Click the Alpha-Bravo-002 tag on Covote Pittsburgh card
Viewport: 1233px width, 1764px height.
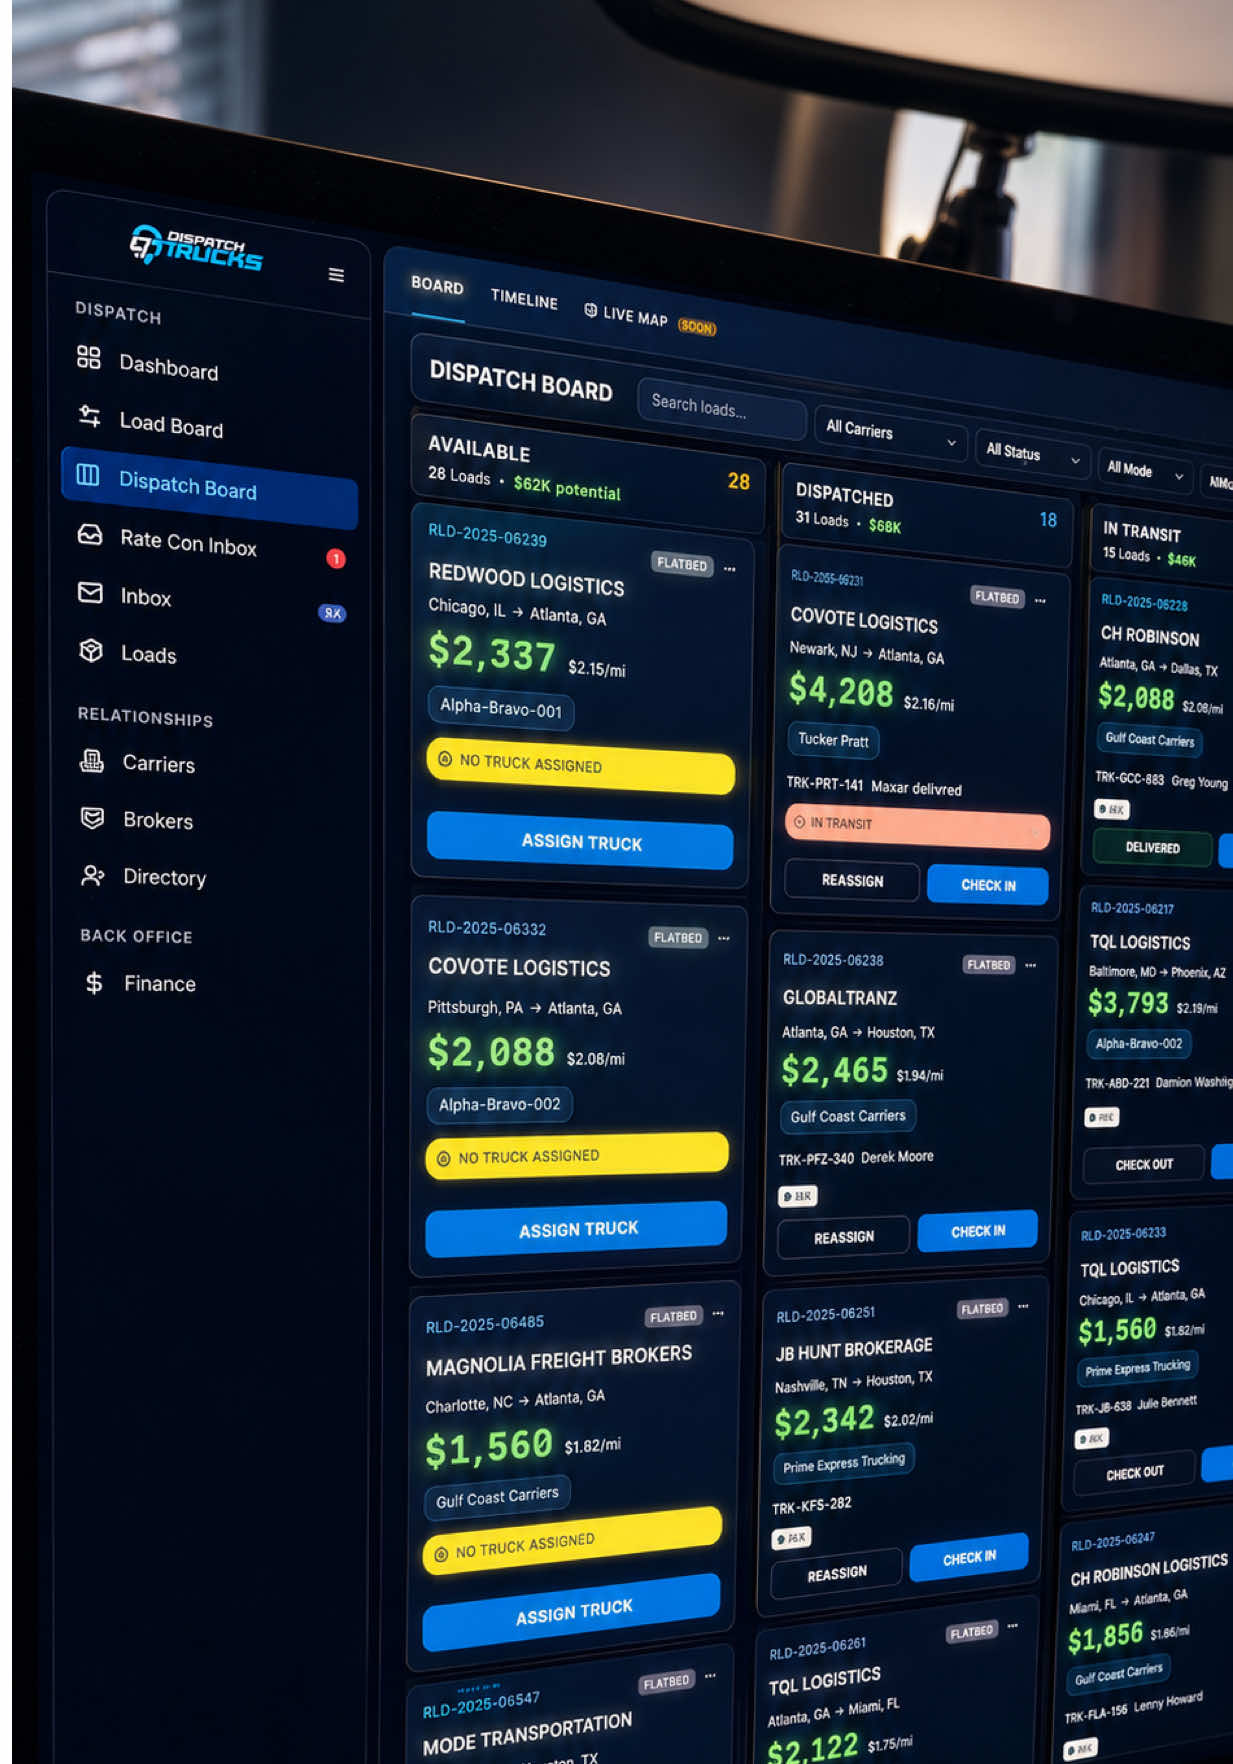500,1104
